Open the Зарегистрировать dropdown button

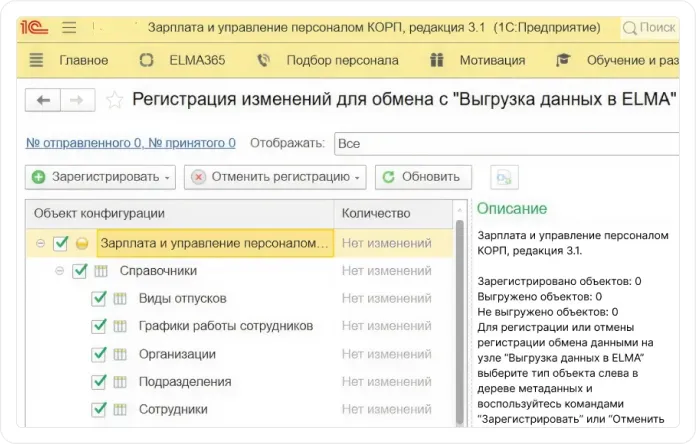point(100,177)
